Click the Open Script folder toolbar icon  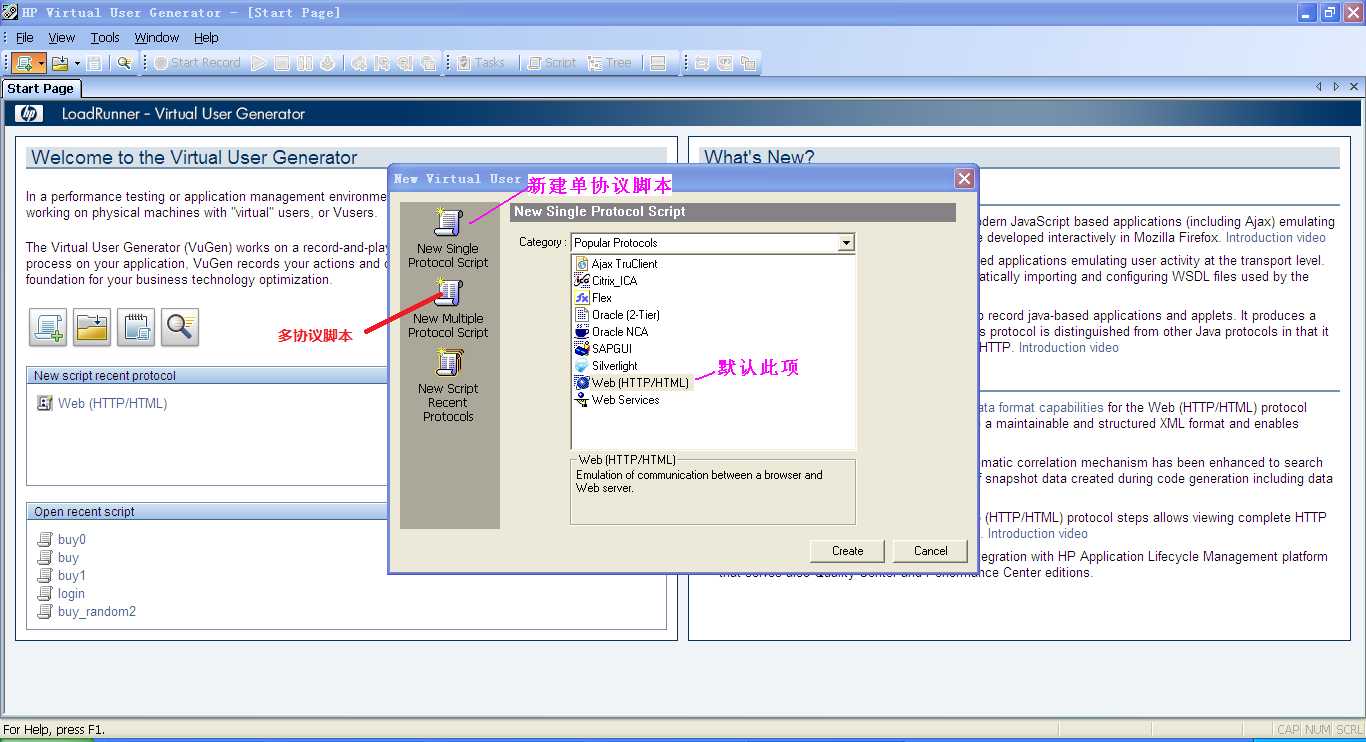60,63
